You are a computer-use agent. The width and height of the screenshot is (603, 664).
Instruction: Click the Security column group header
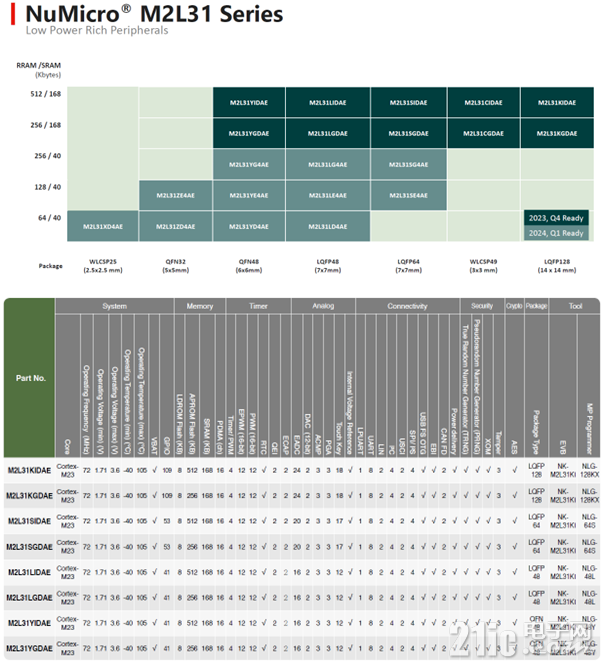482,306
